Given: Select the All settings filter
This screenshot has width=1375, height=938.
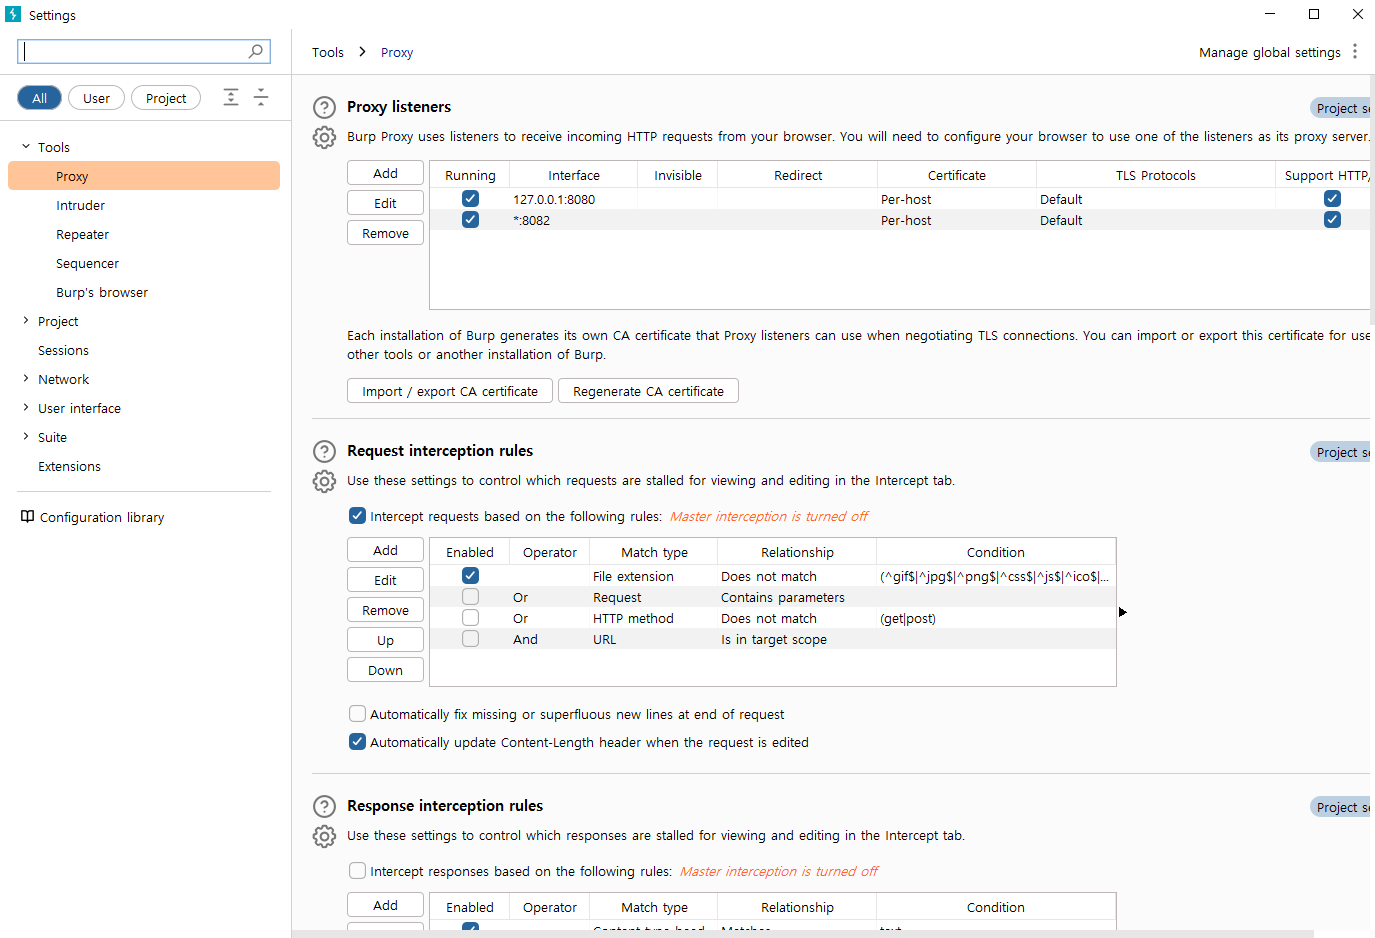Looking at the screenshot, I should 40,98.
